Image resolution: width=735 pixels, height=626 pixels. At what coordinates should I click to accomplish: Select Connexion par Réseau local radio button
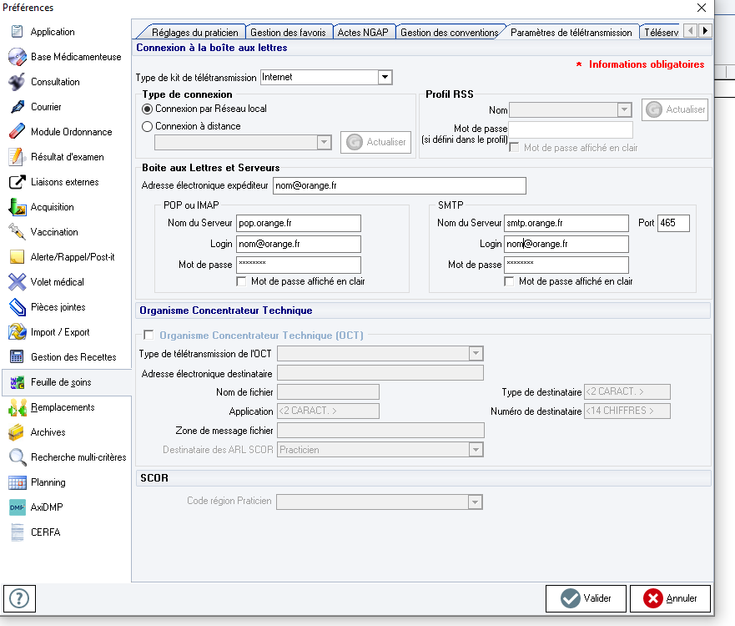(148, 109)
